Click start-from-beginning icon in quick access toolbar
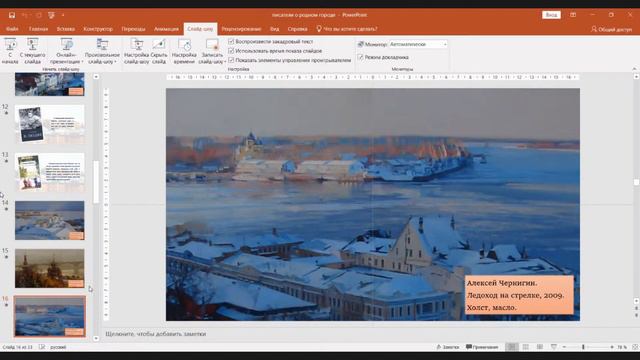640x360 pixels. 51,15
